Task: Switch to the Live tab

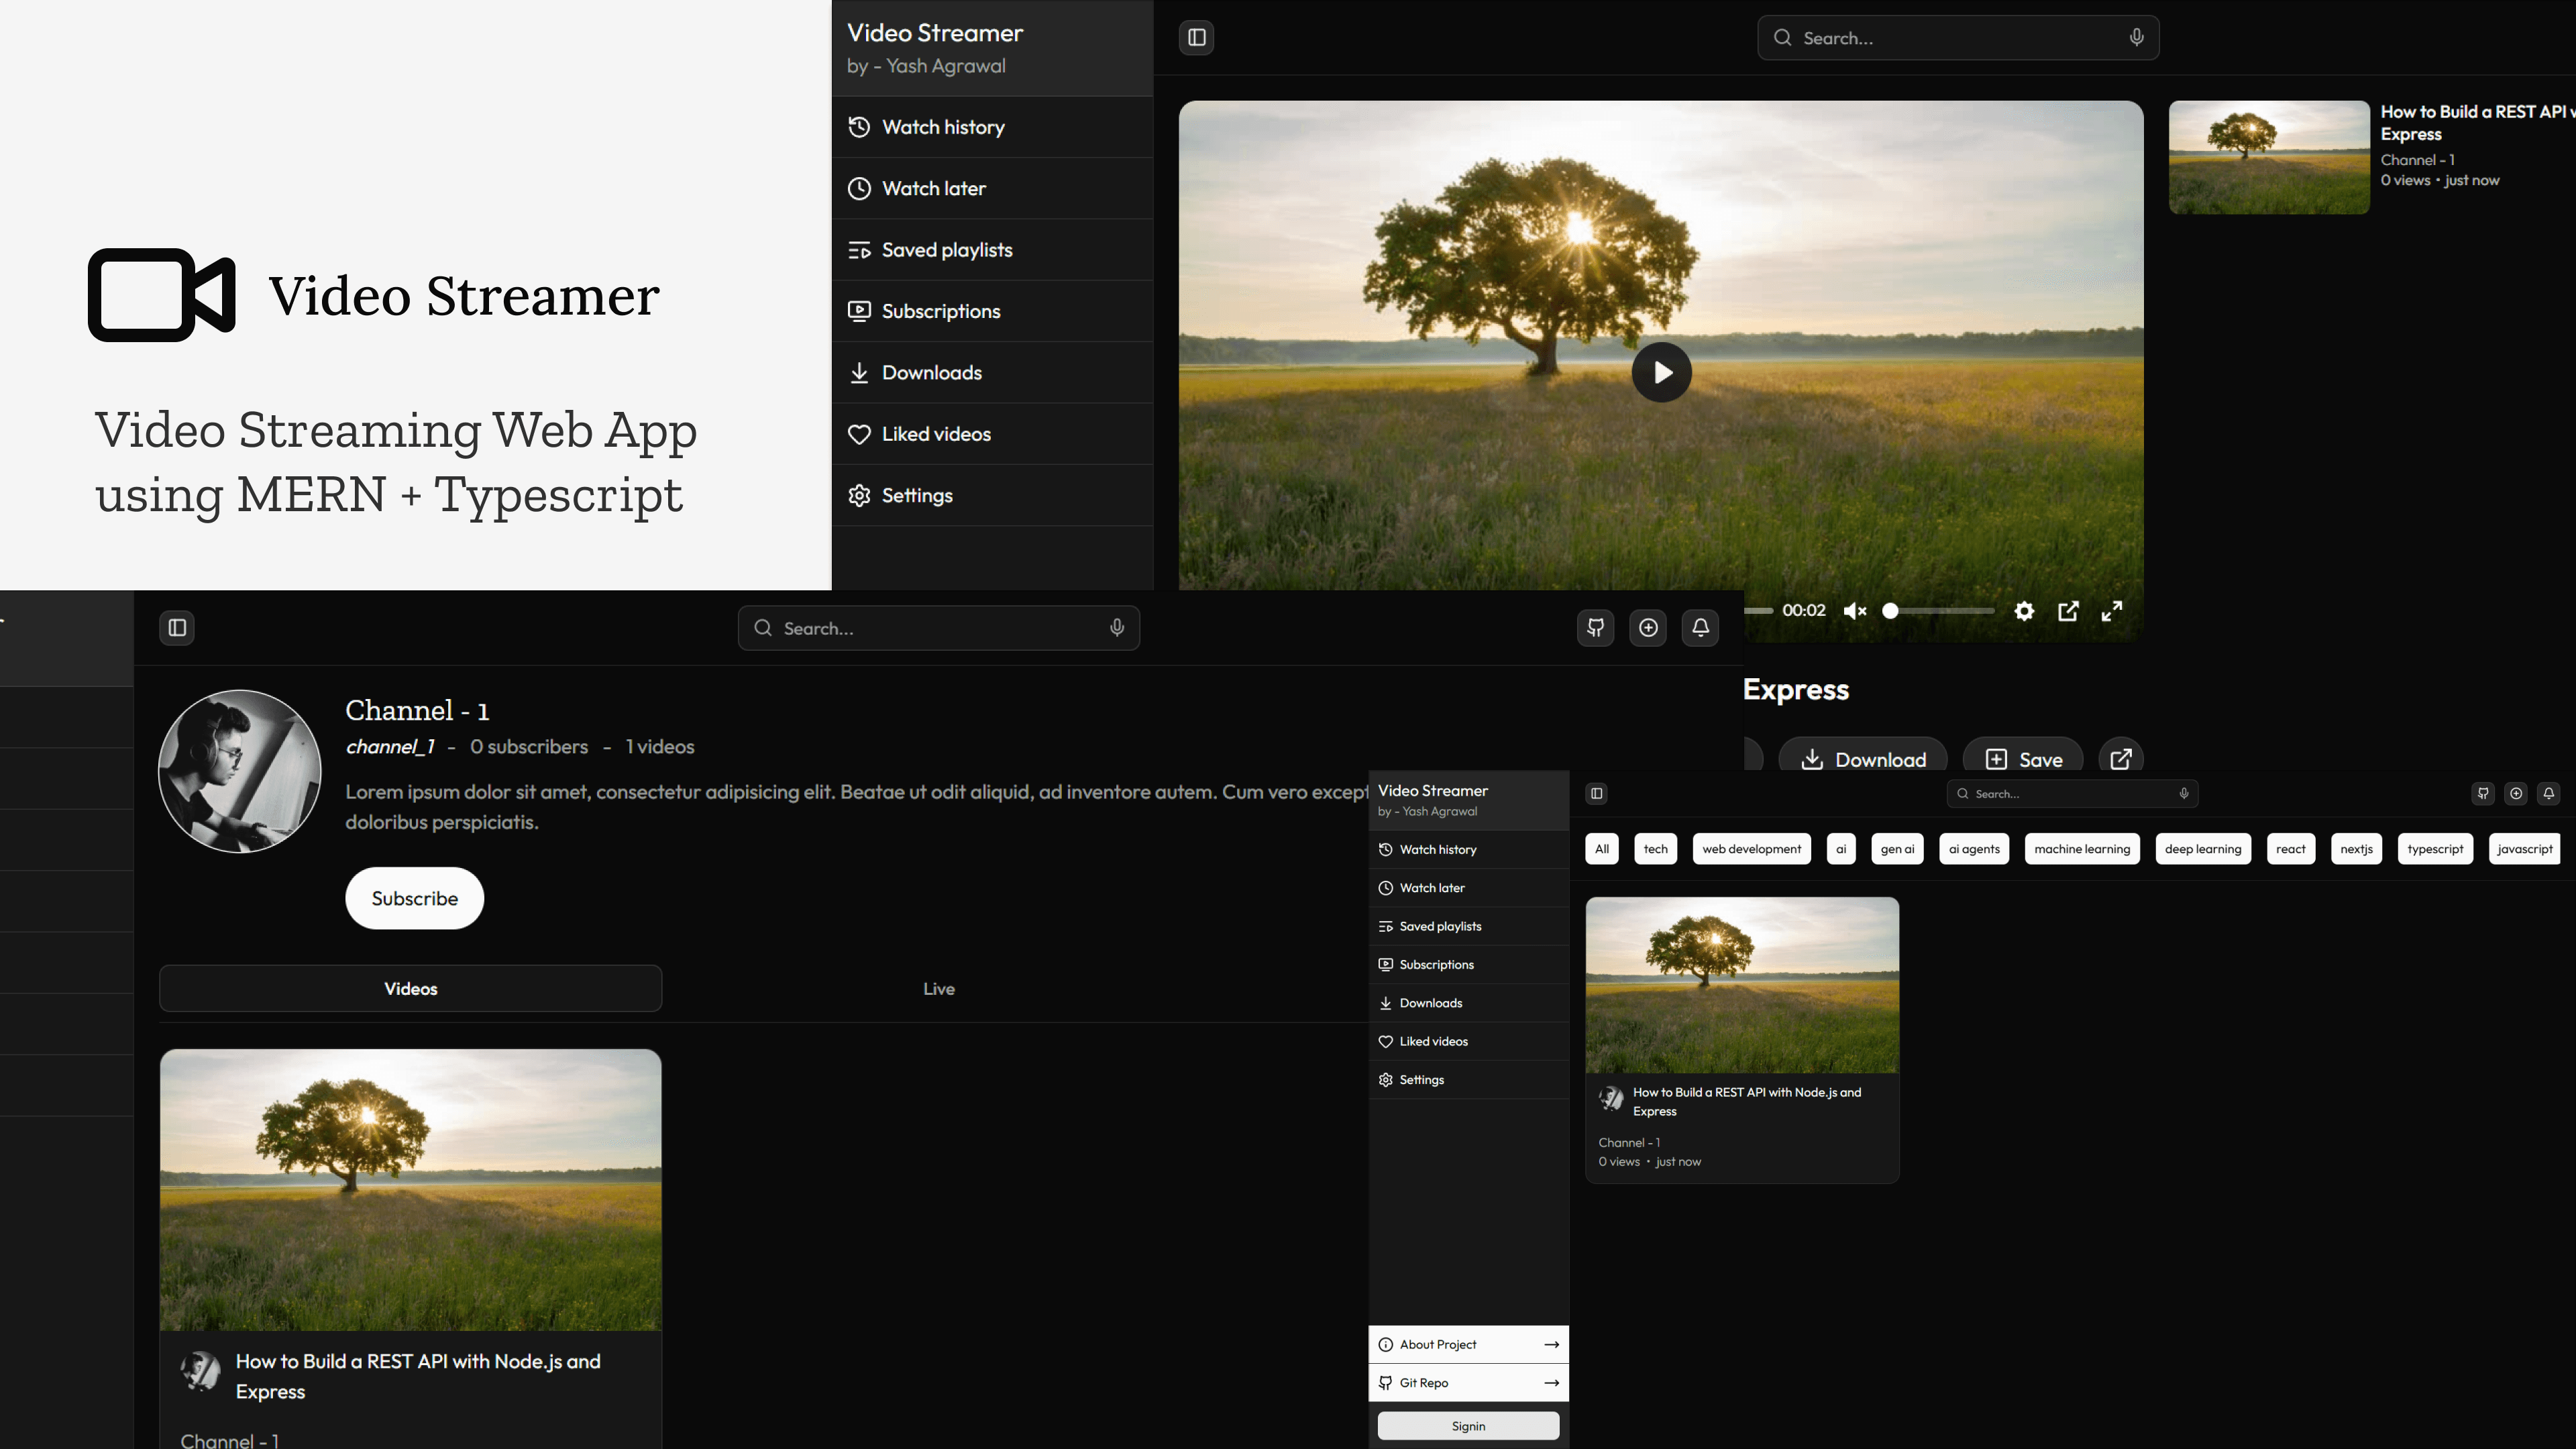Action: tap(938, 989)
